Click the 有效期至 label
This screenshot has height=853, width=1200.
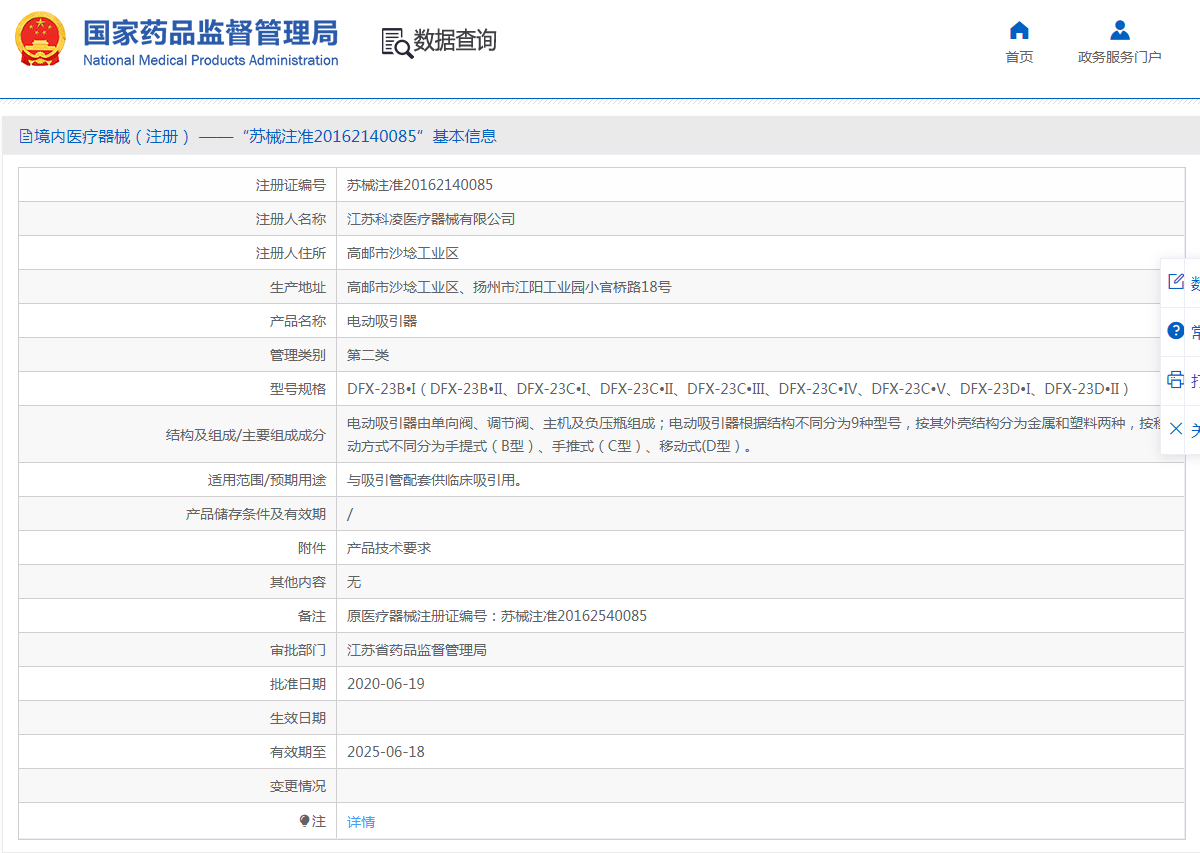[x=298, y=752]
